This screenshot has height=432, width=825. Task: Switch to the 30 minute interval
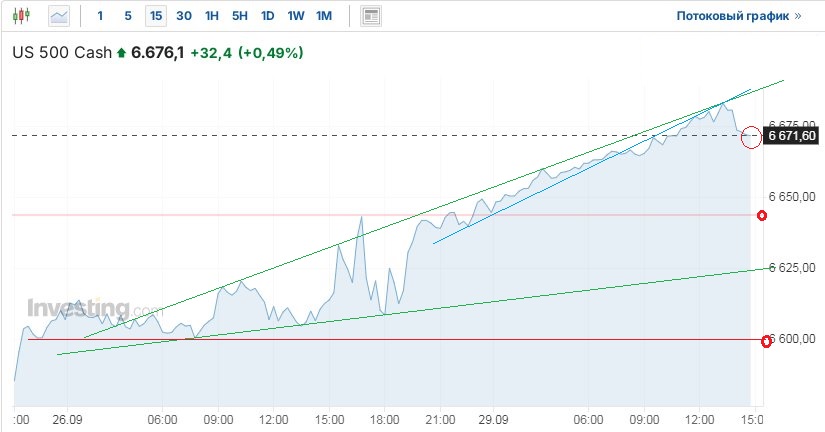(184, 16)
